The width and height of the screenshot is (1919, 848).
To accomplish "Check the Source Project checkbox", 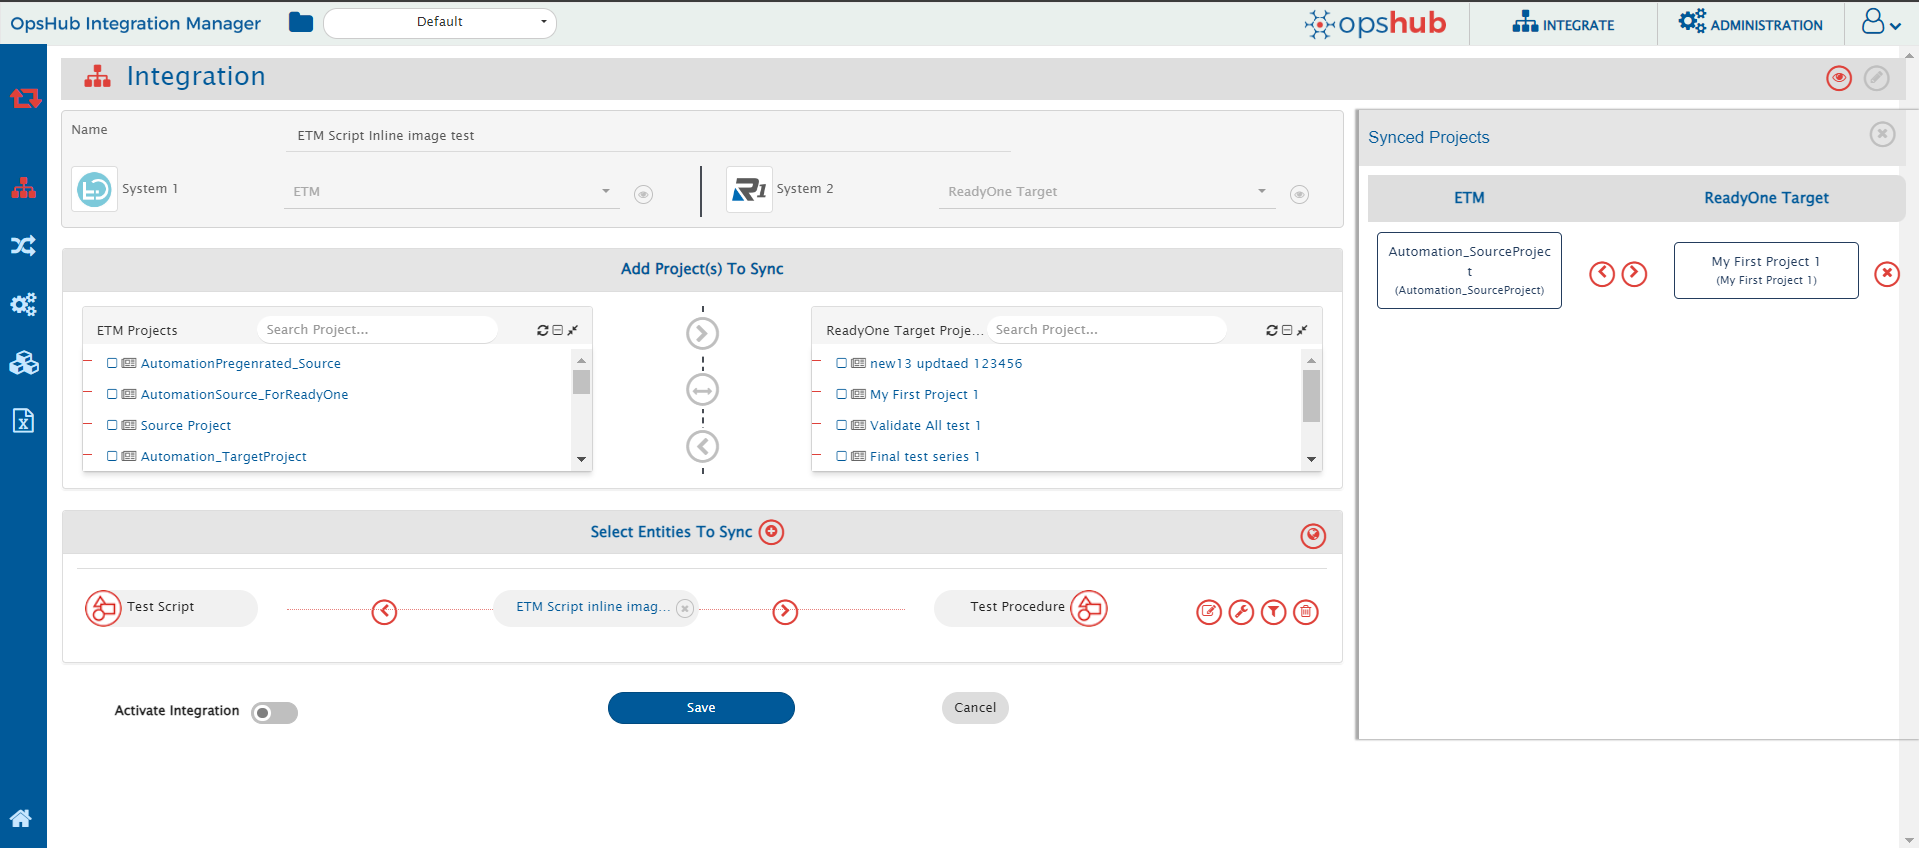I will coord(112,425).
